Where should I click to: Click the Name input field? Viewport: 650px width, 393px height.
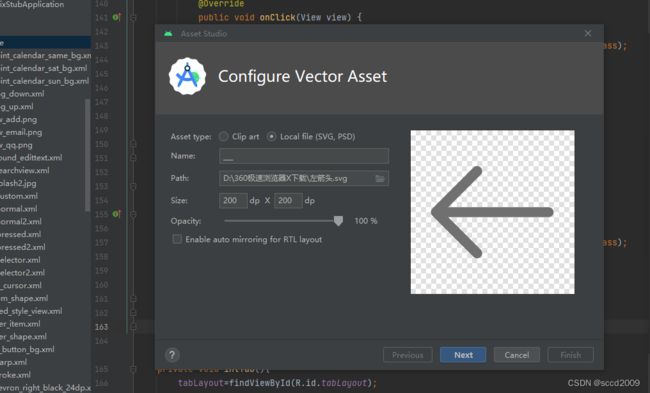click(304, 156)
